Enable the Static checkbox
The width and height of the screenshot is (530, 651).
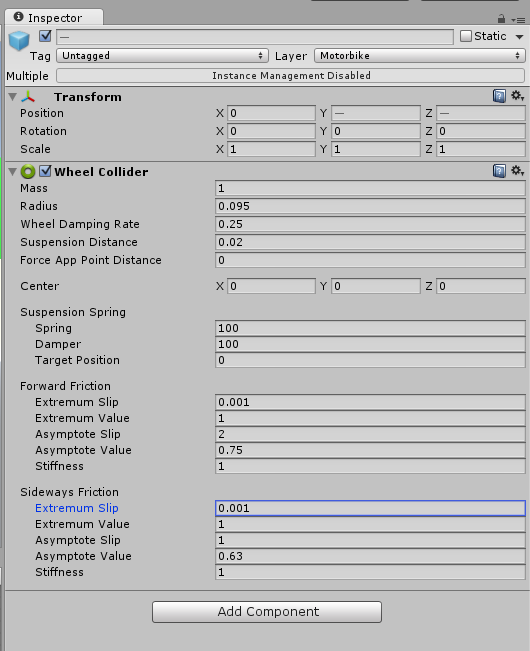click(466, 36)
